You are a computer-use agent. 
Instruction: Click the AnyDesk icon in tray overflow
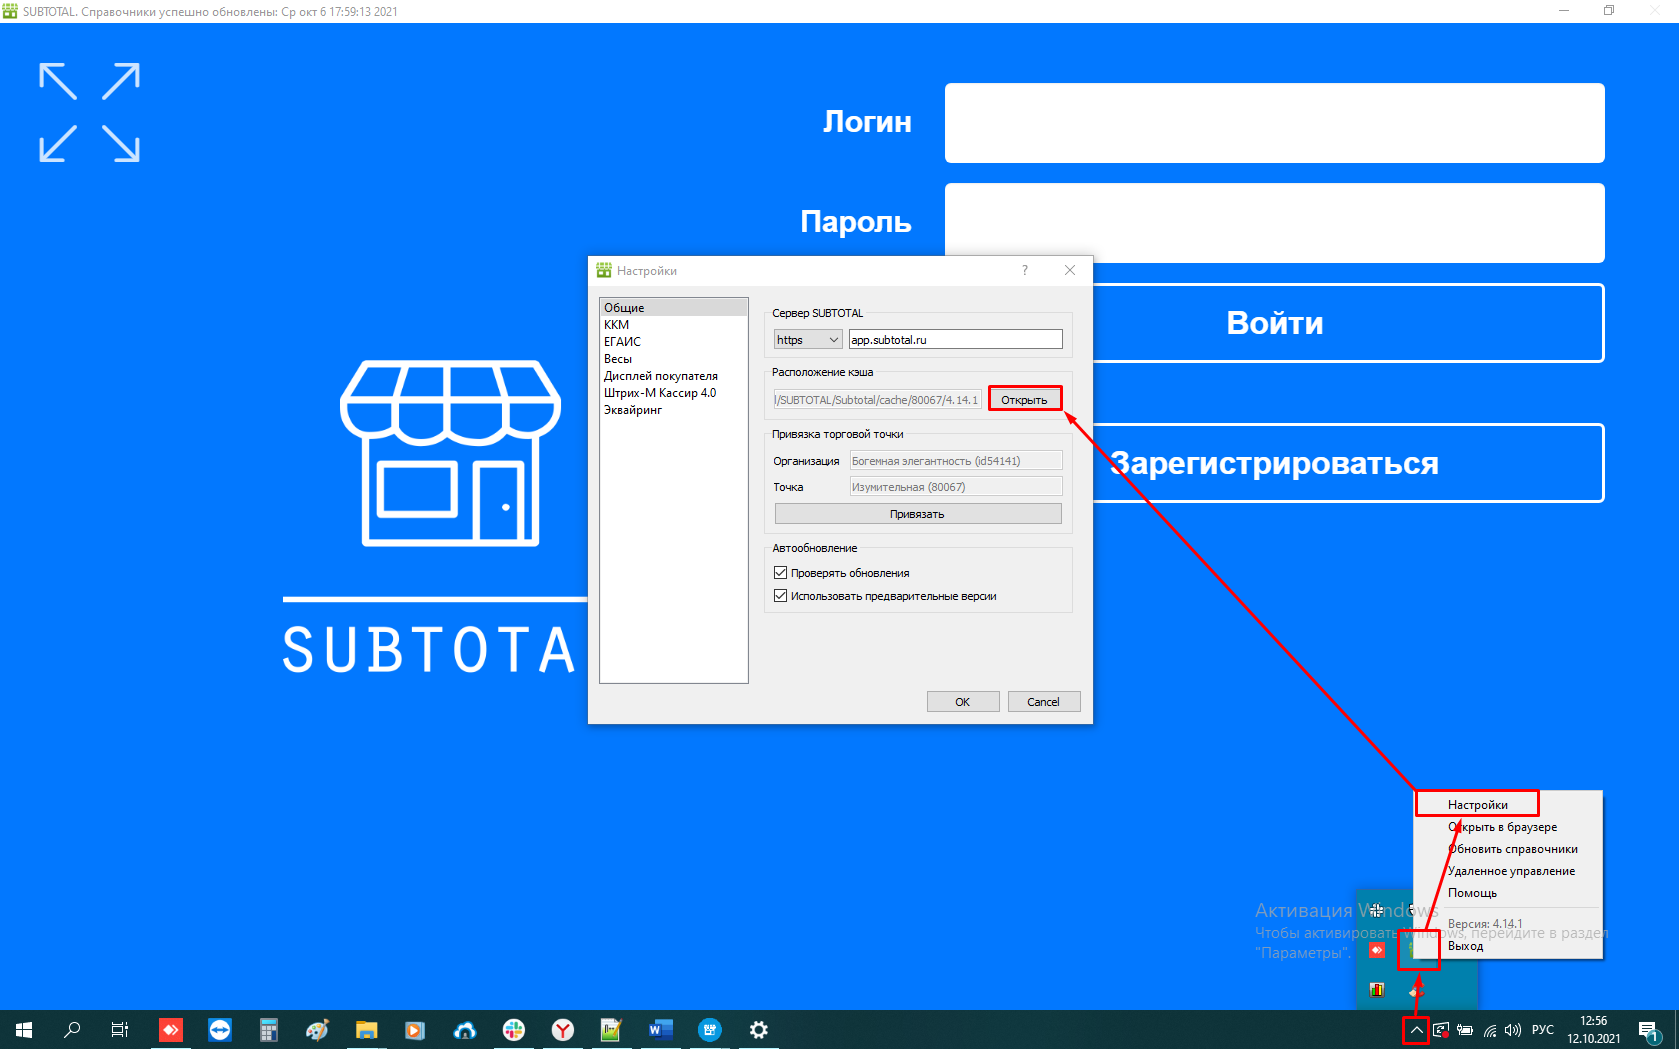tap(1377, 950)
